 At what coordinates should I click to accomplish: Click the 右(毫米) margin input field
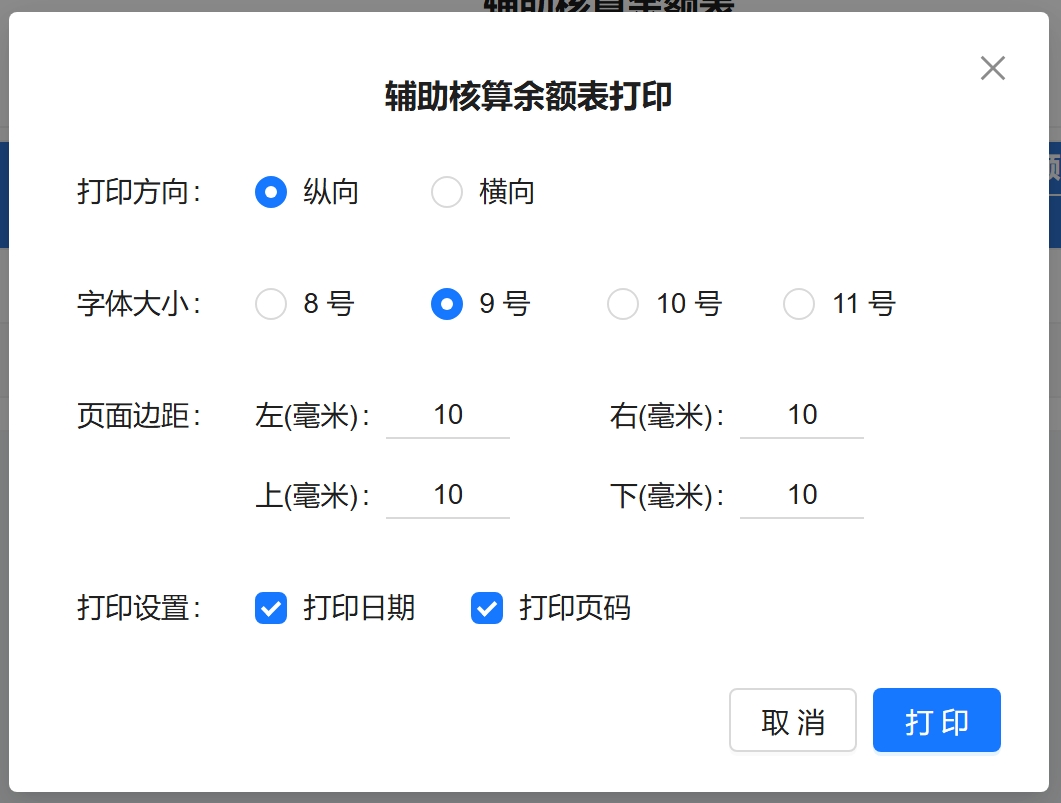802,416
